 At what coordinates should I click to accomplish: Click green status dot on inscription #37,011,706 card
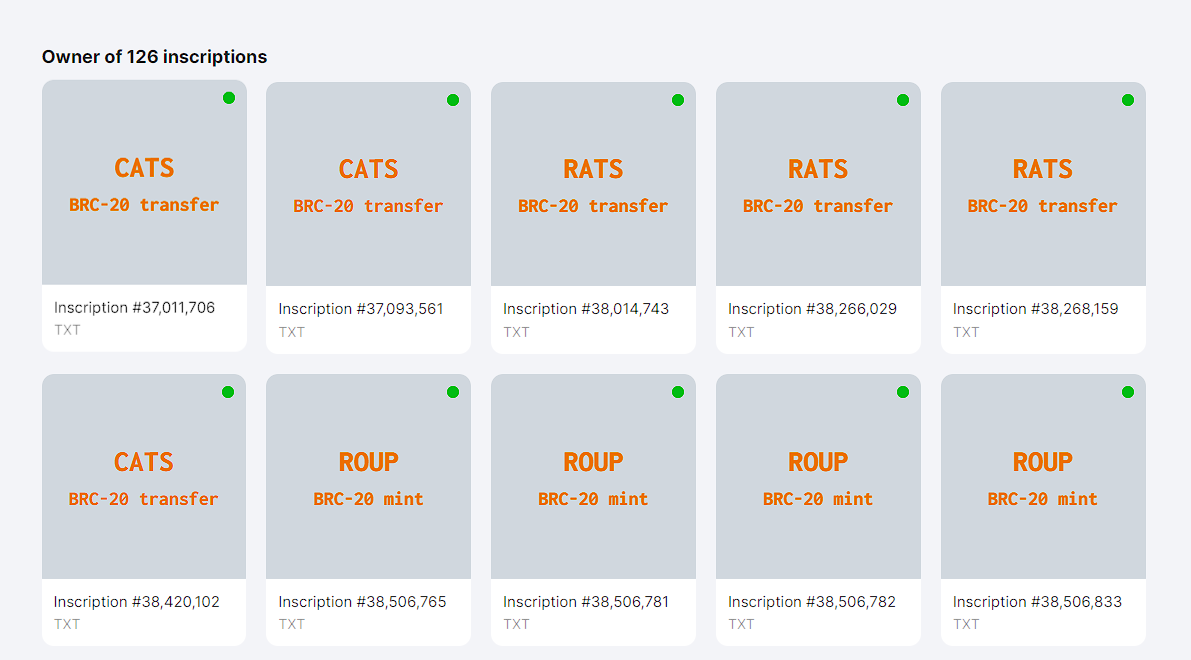[x=229, y=98]
